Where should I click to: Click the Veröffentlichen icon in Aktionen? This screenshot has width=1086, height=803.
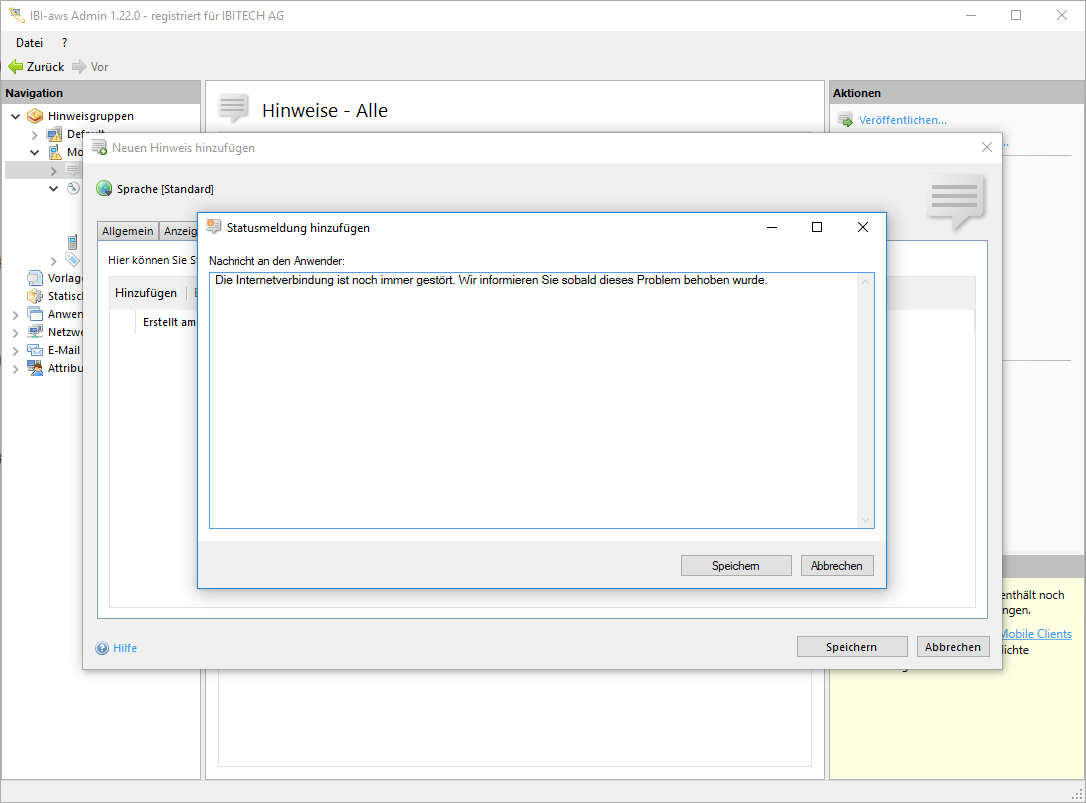coord(844,120)
